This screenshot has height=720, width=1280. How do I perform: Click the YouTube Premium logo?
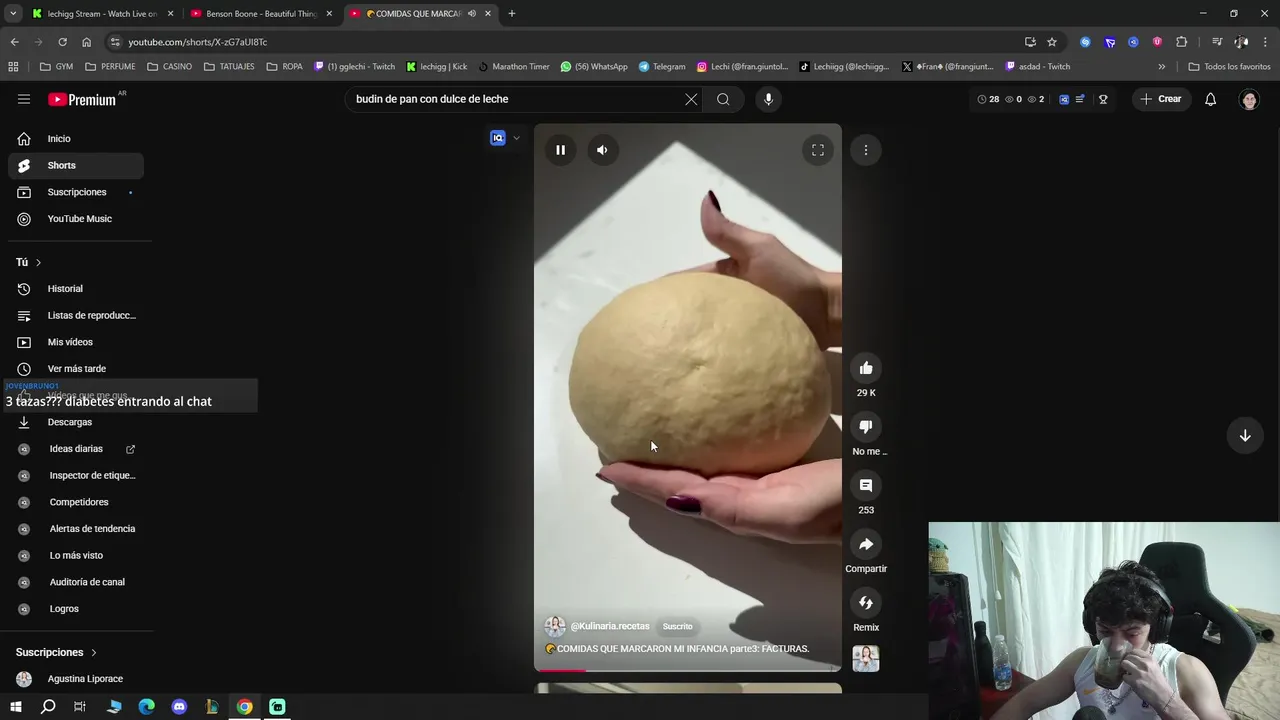point(82,99)
